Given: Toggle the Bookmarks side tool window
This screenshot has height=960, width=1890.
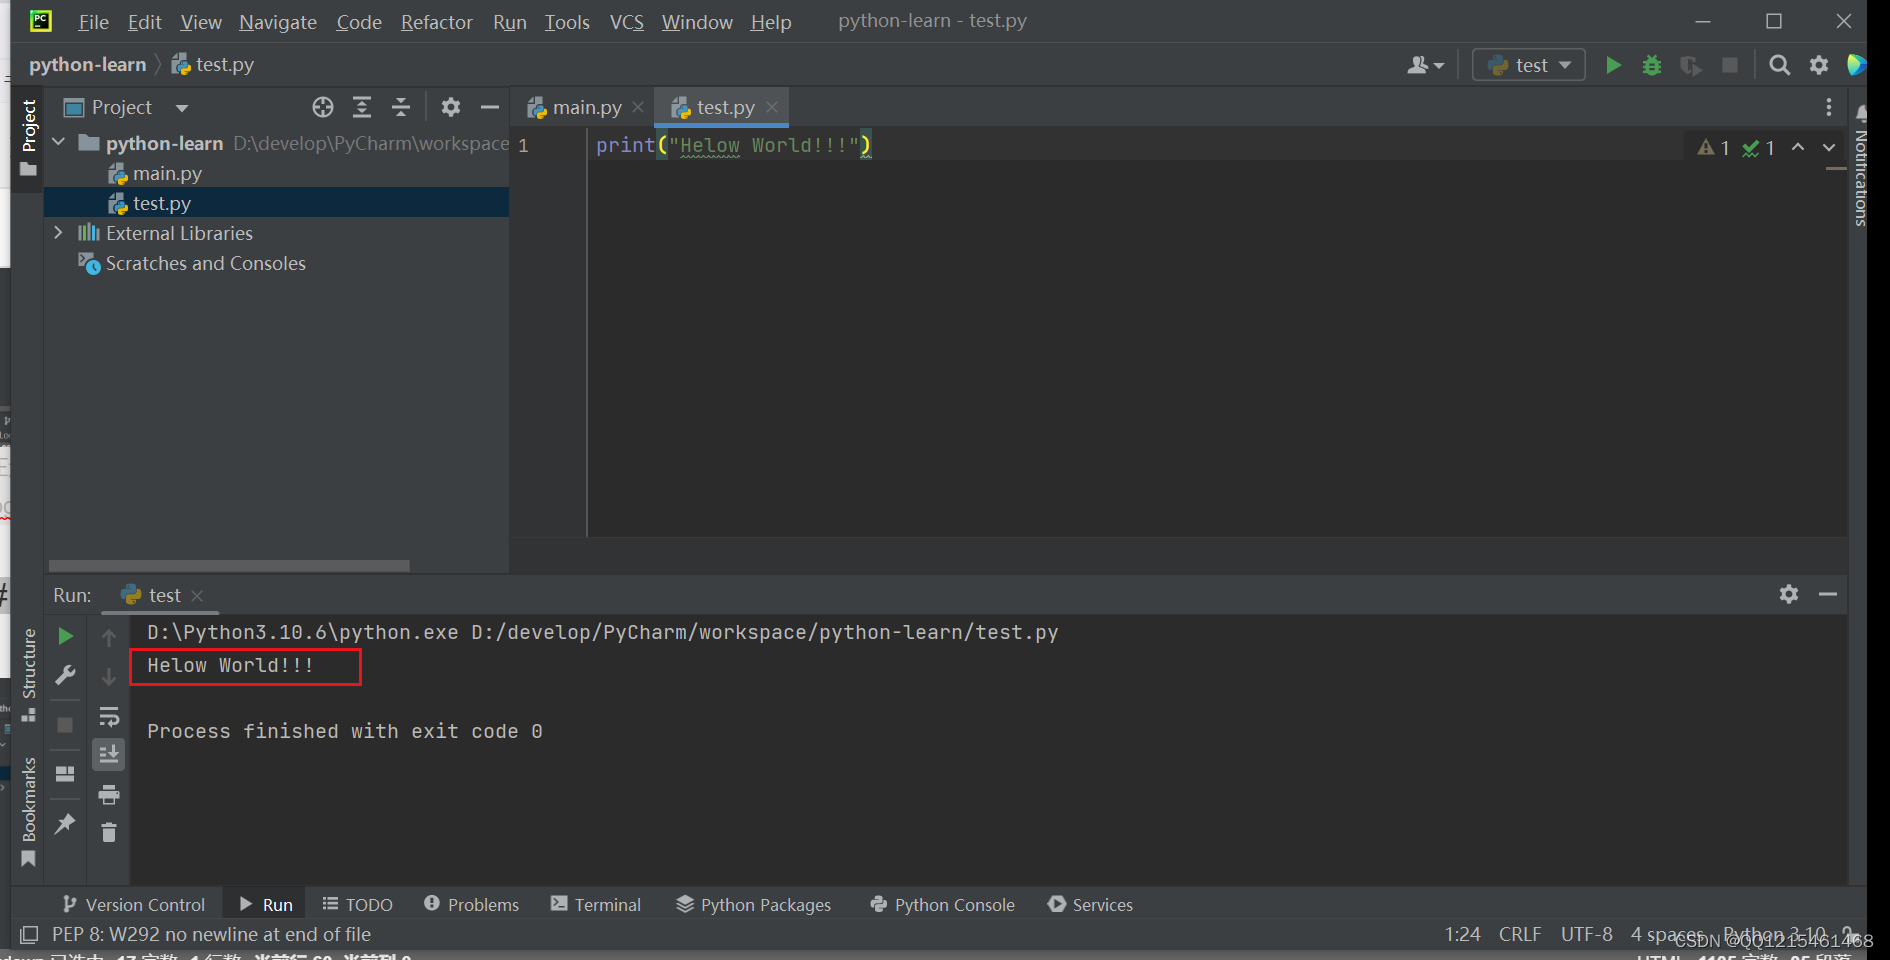Looking at the screenshot, I should (28, 812).
